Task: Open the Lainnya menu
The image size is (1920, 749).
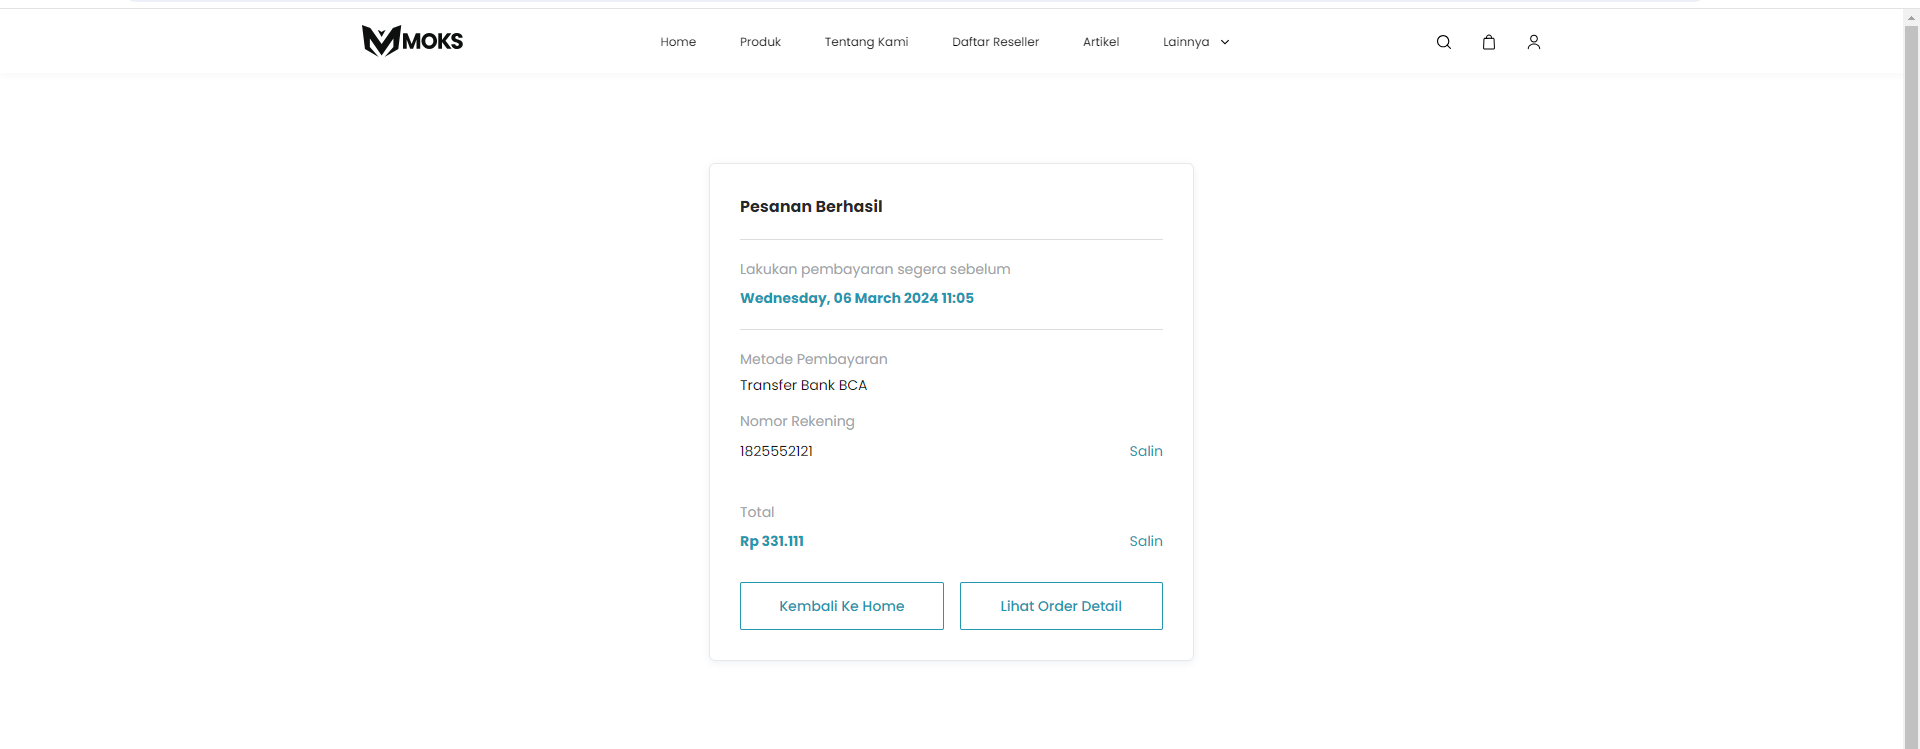Action: [x=1186, y=42]
